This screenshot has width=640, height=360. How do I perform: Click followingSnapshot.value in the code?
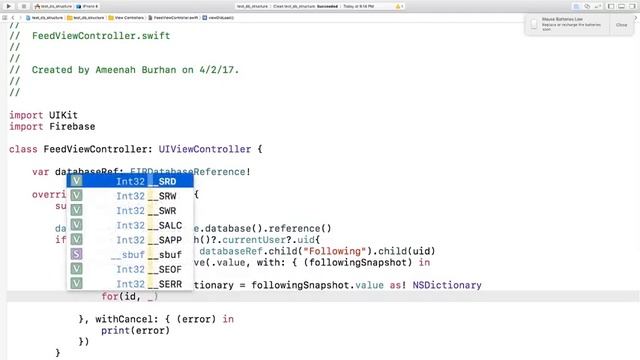click(x=318, y=285)
